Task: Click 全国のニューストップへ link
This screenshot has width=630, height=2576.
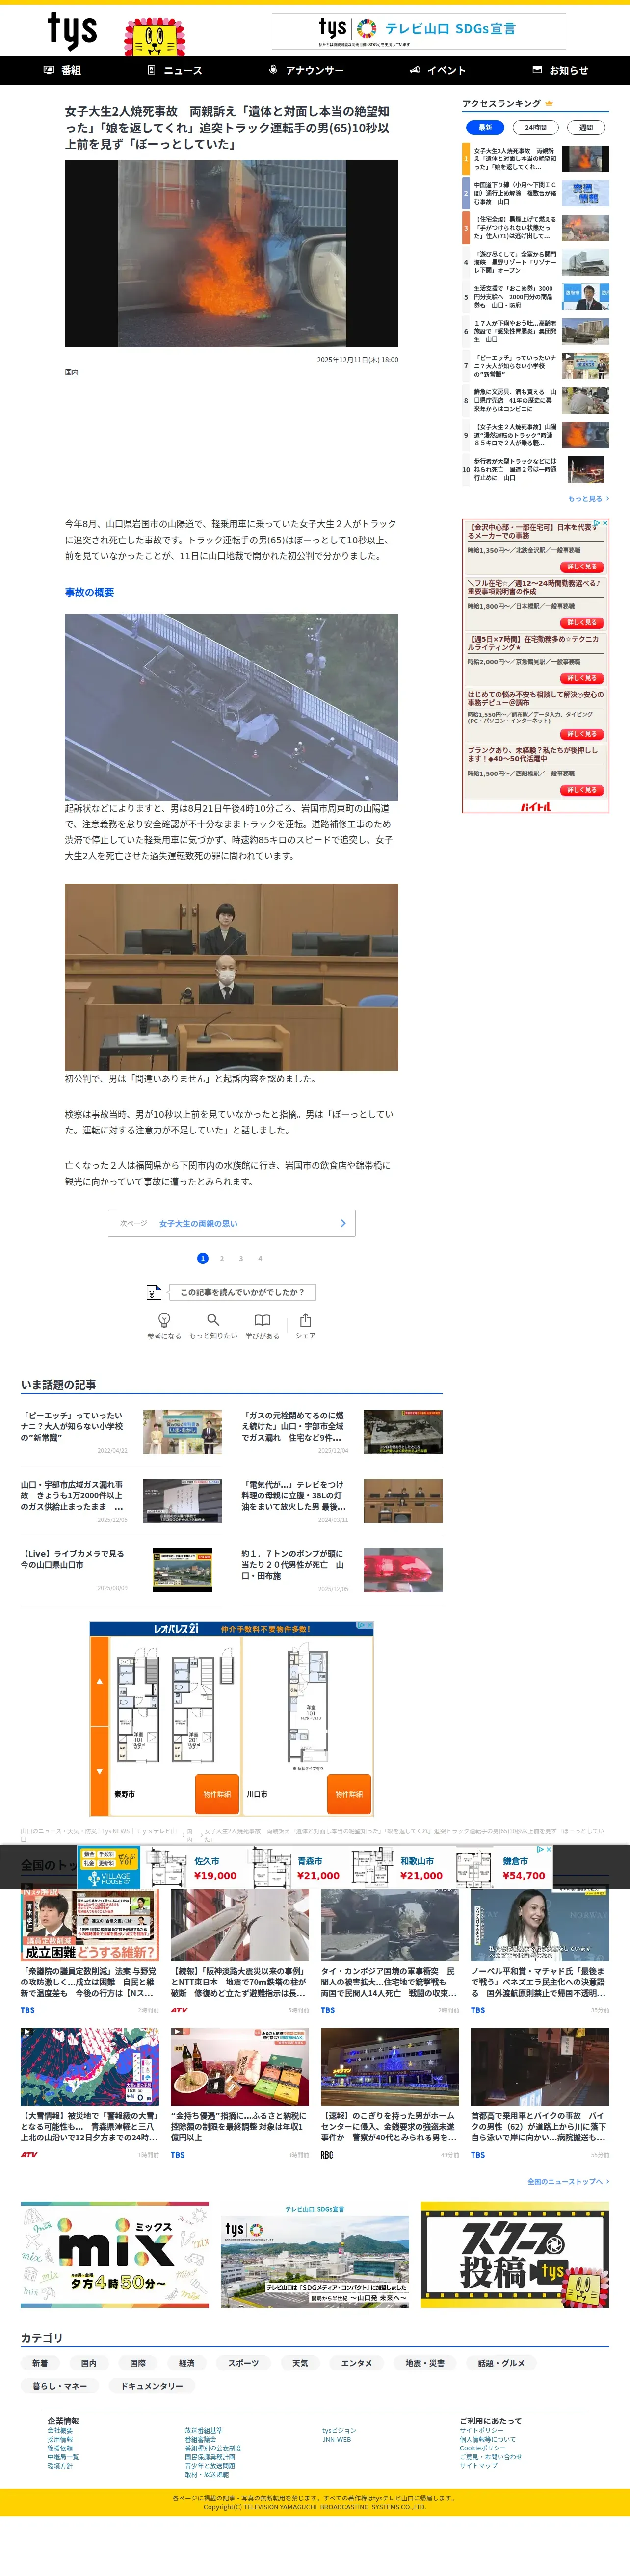Action: tap(568, 2181)
